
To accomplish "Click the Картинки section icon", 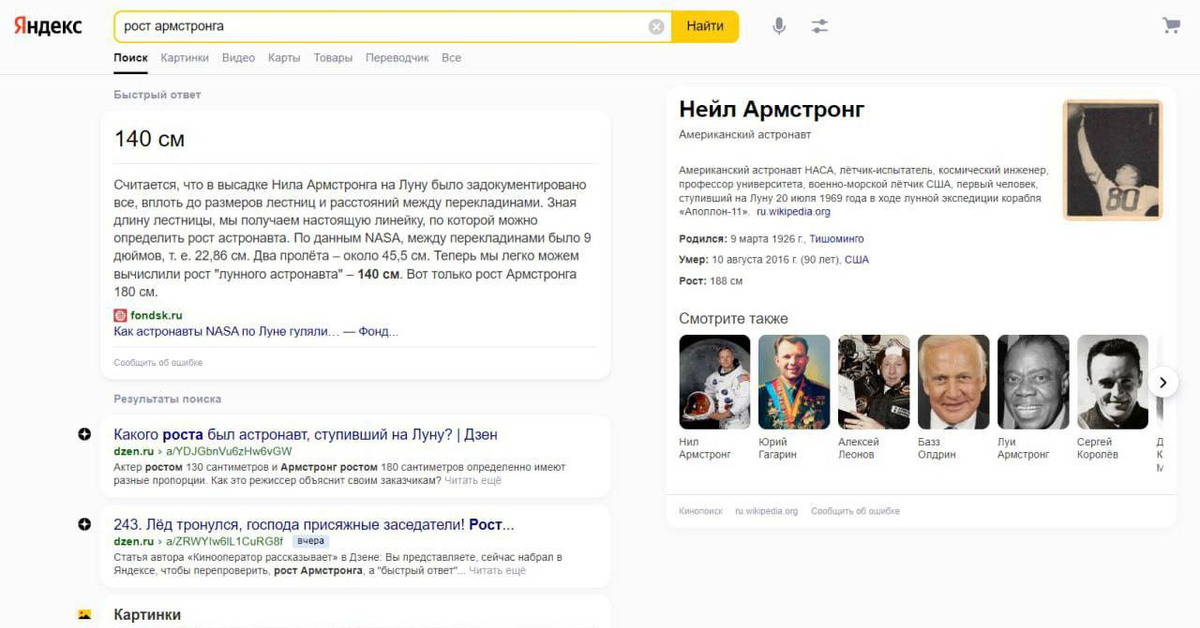I will (x=84, y=614).
